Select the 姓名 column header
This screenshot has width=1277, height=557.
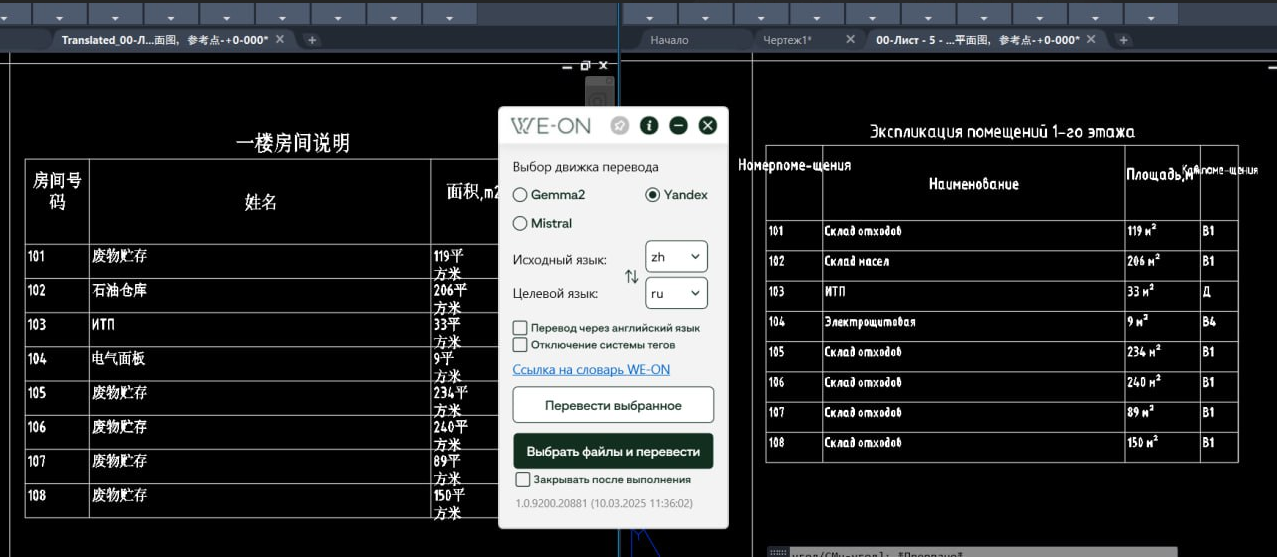[260, 202]
